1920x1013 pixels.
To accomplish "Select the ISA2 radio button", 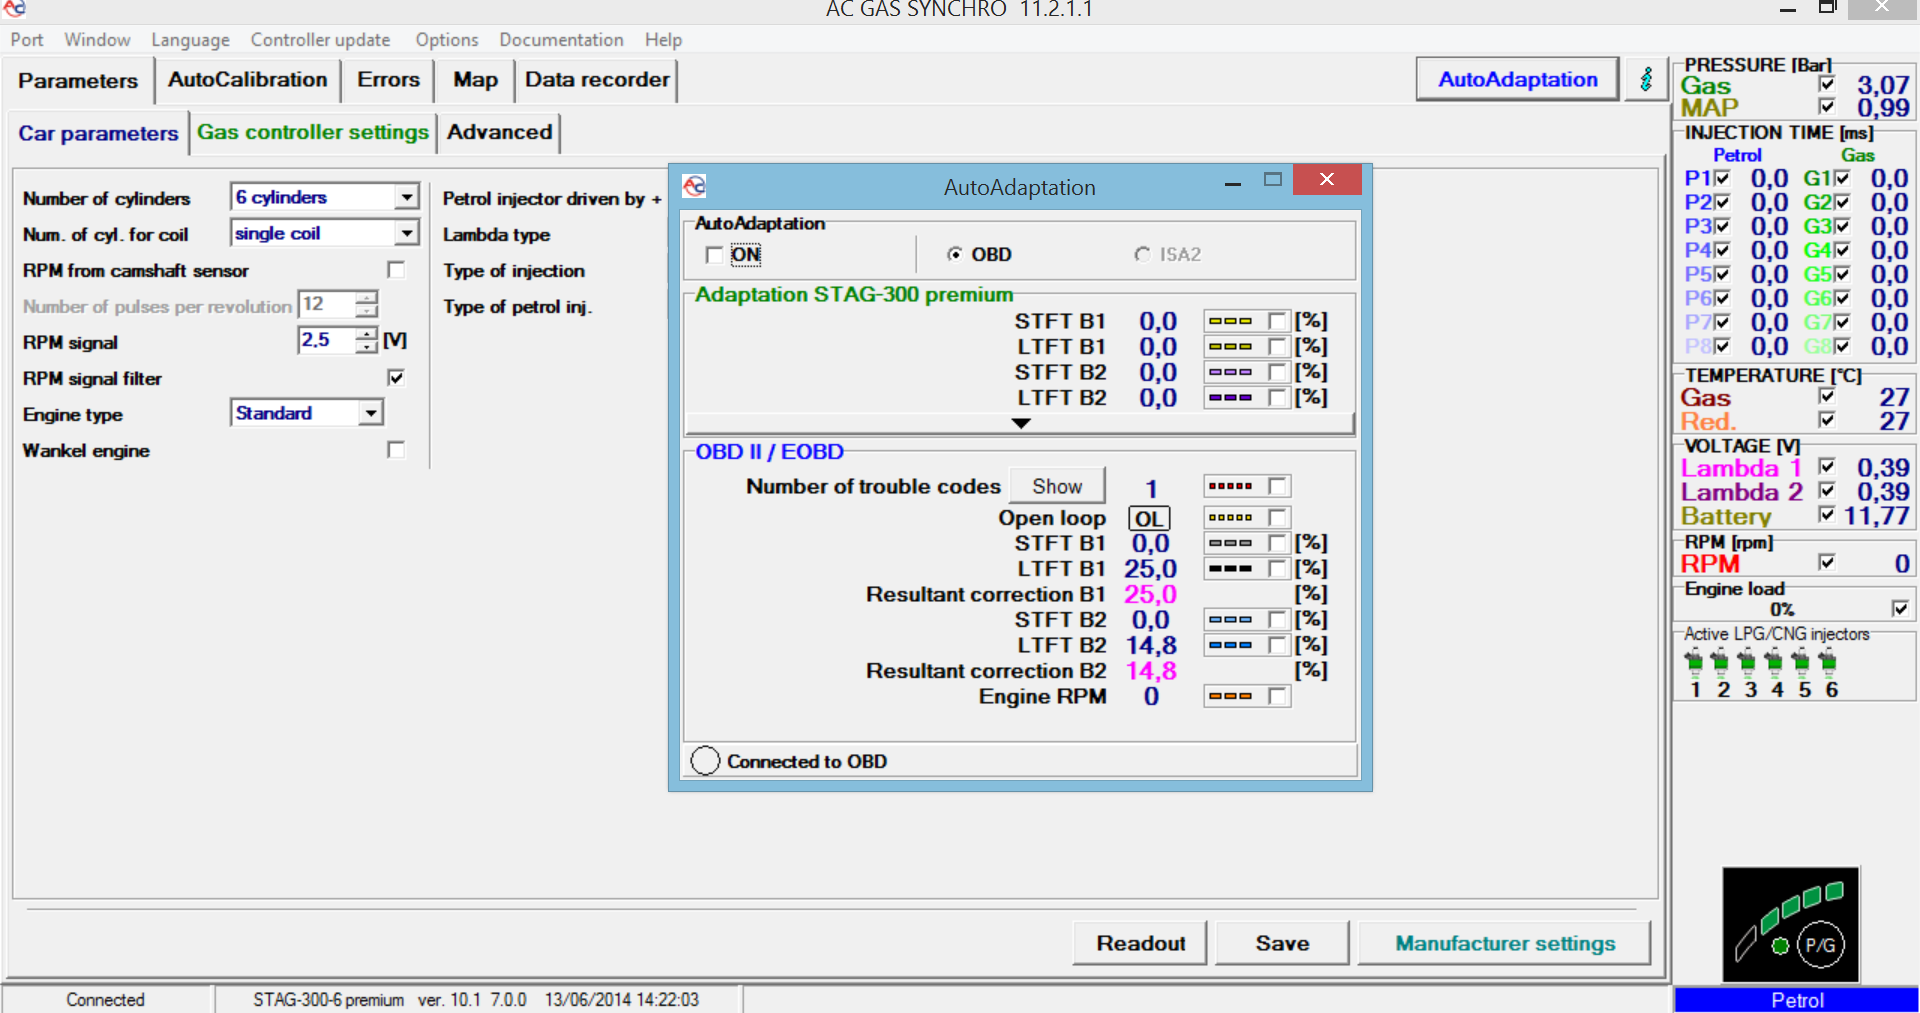I will [1142, 254].
